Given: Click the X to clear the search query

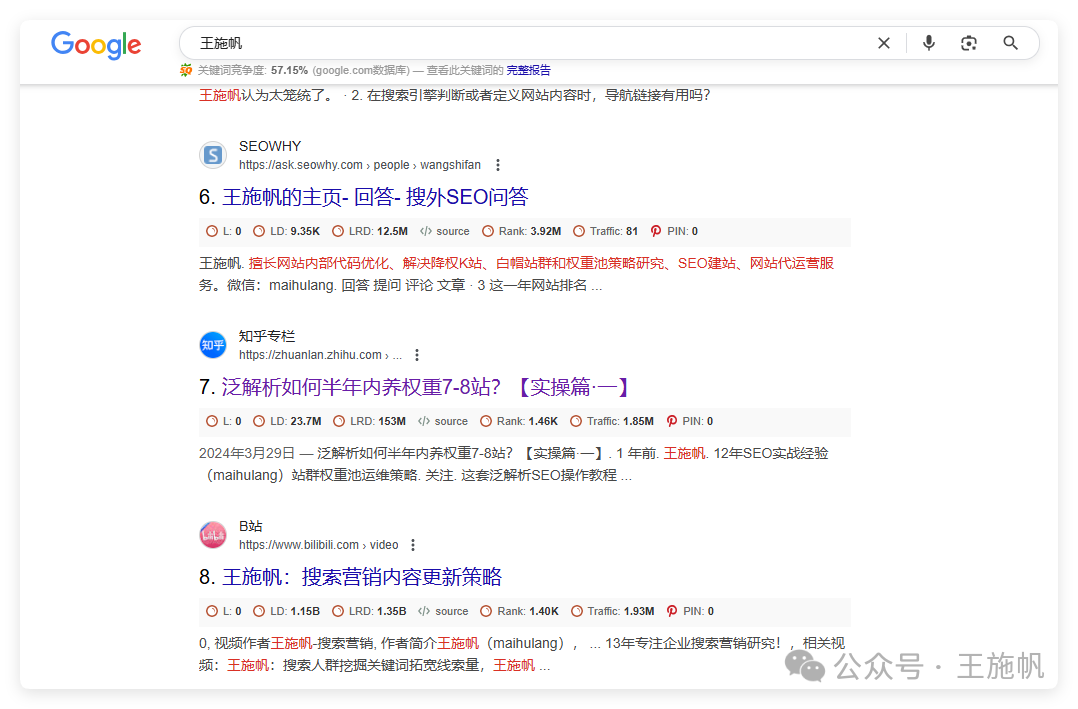Looking at the screenshot, I should 883,43.
